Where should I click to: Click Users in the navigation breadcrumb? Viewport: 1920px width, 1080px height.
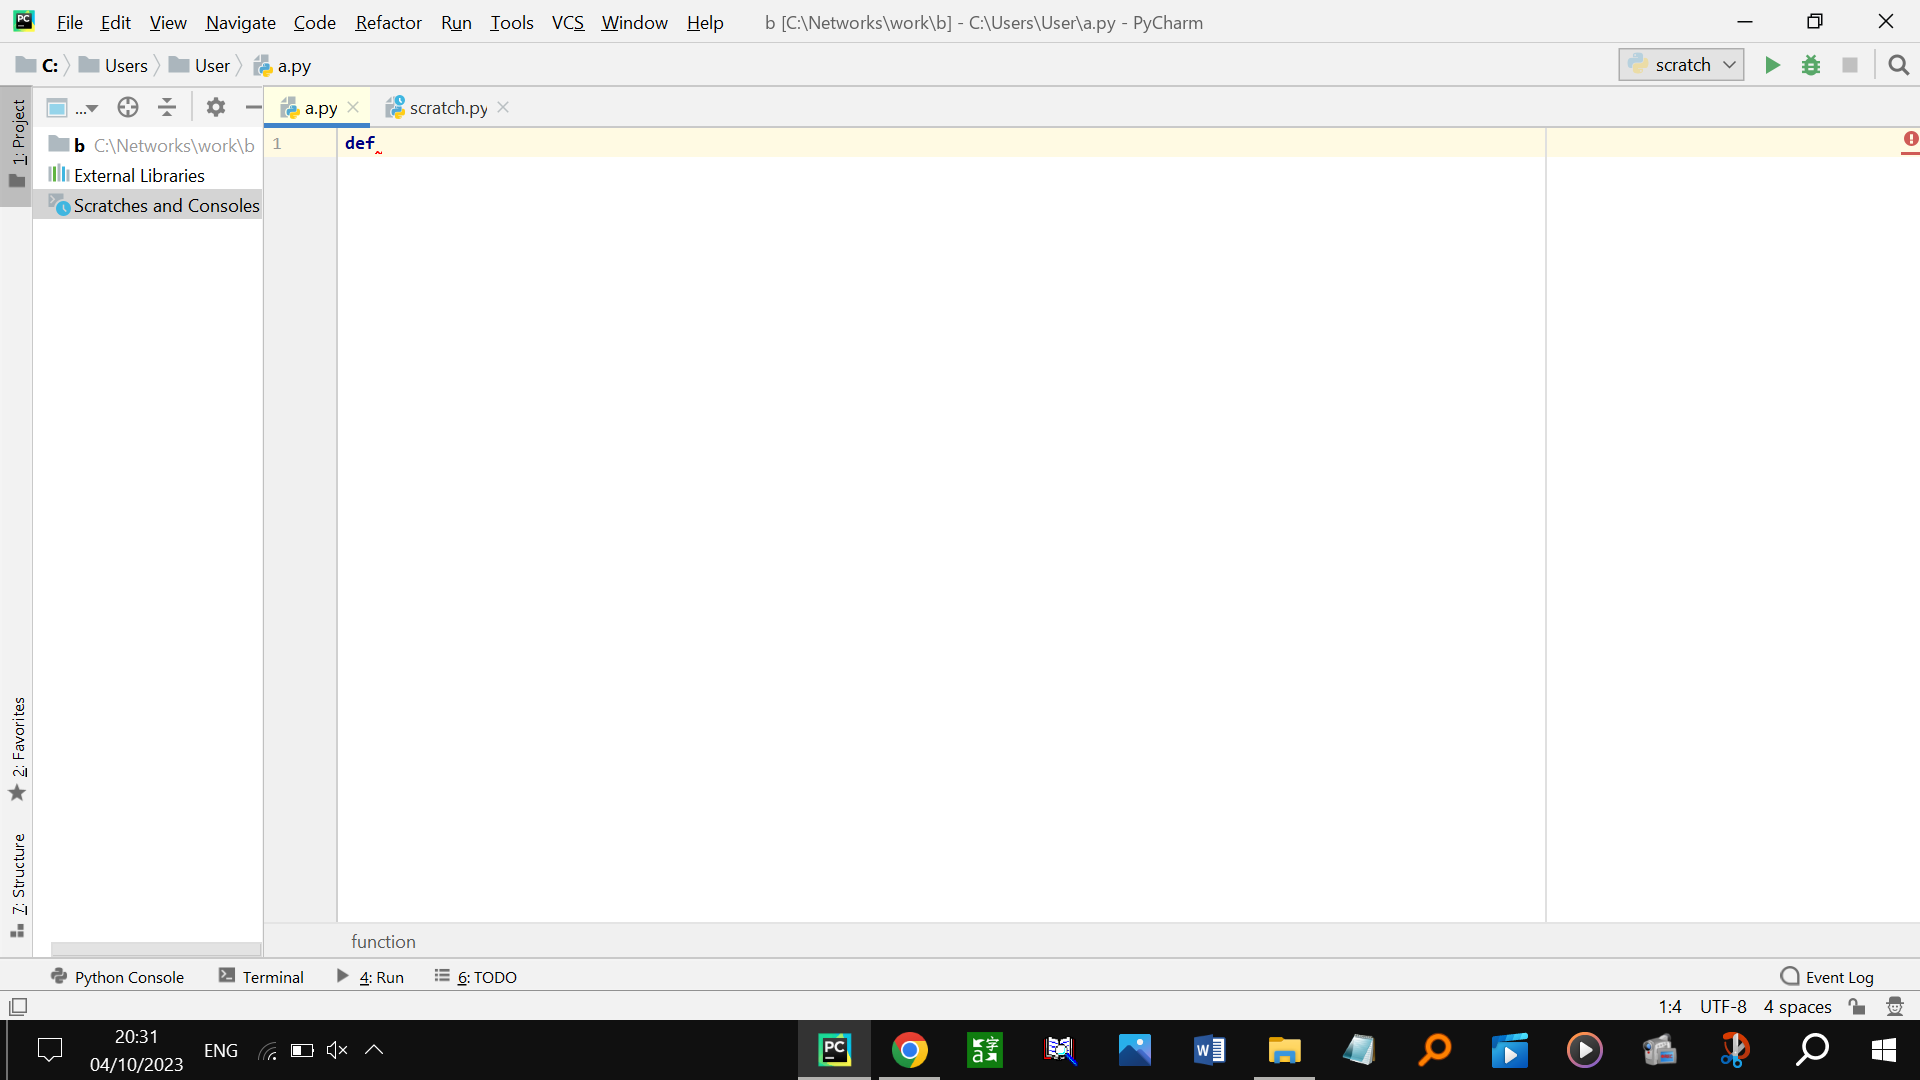click(x=113, y=65)
